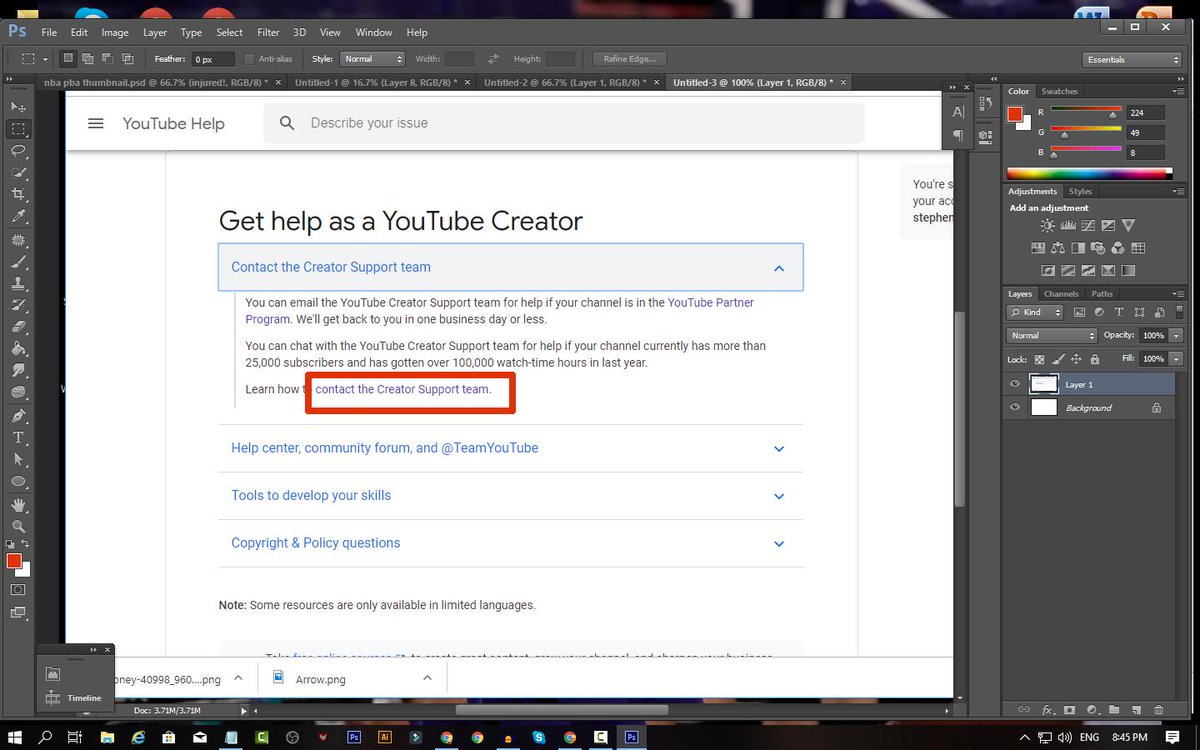Switch to nba pba thumbnail.psd document tab
The width and height of the screenshot is (1200, 750).
(x=160, y=82)
